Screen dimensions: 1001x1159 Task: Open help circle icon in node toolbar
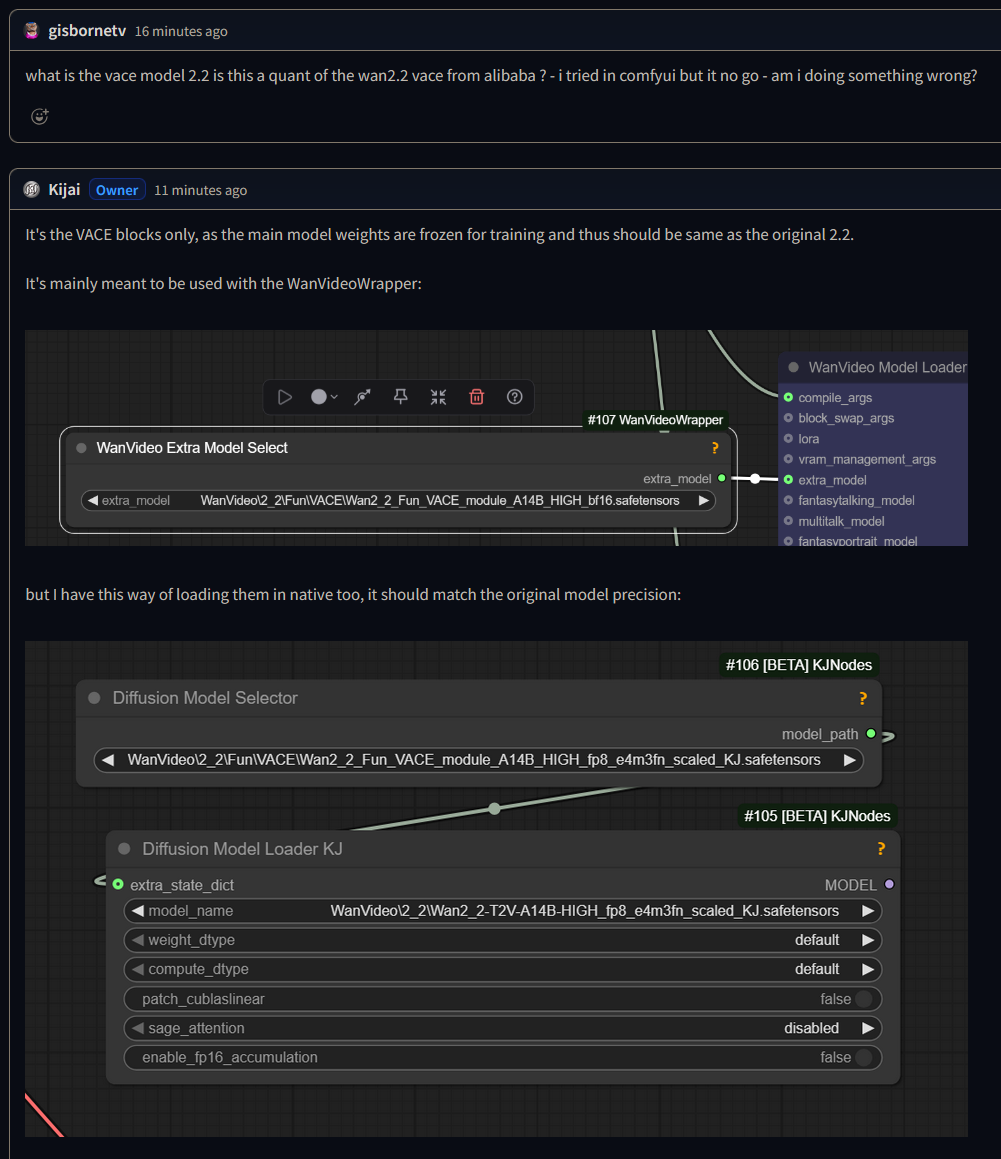click(515, 397)
